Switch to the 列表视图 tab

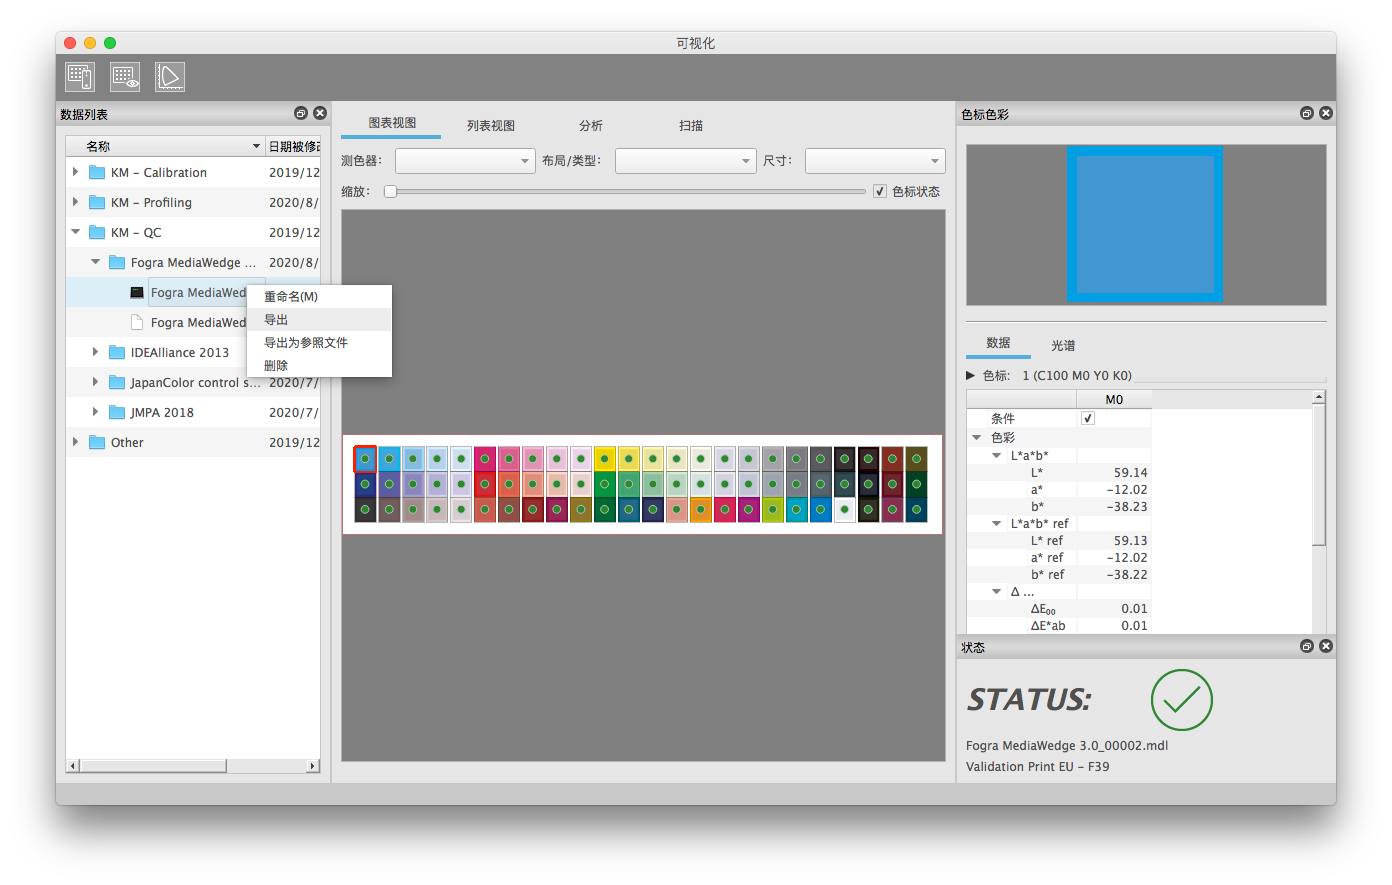tap(491, 125)
